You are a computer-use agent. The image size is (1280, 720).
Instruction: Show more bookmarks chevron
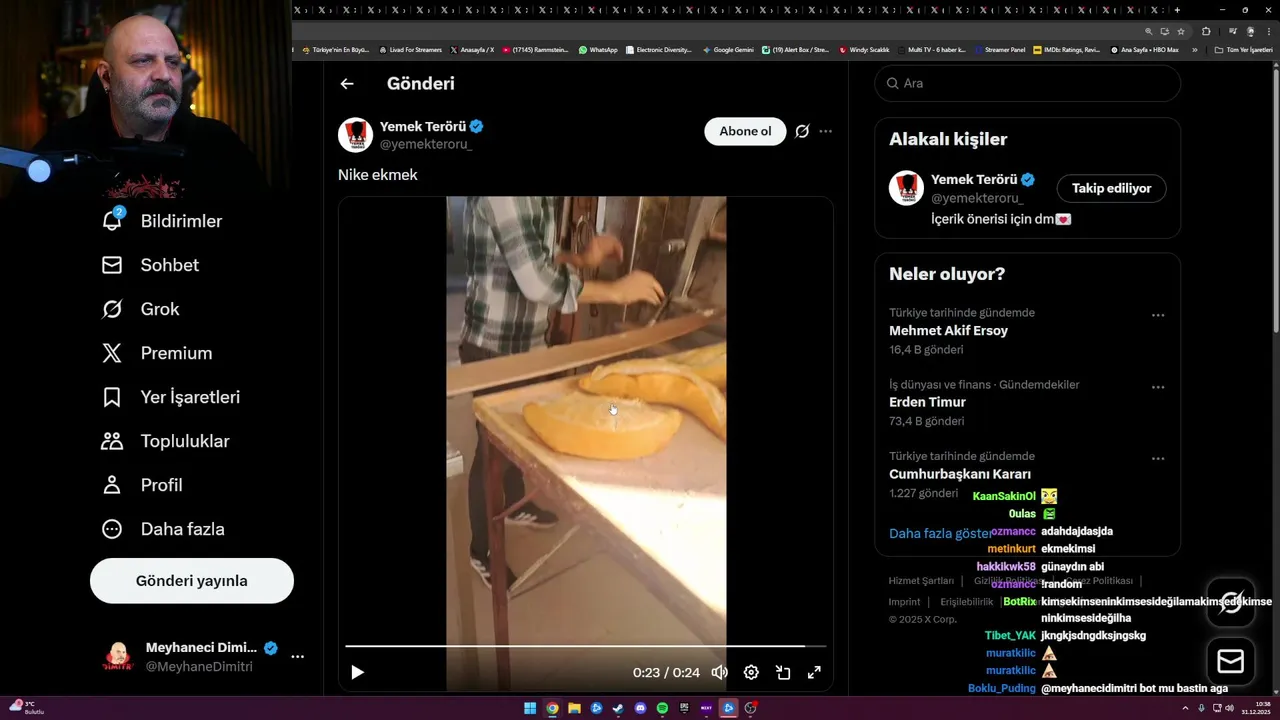[1194, 49]
